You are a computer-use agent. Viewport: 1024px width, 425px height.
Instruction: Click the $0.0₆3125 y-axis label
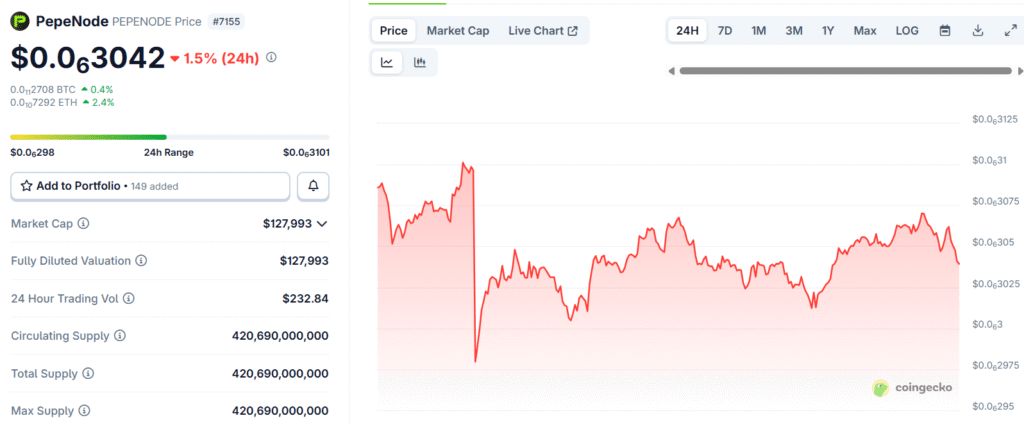(995, 119)
